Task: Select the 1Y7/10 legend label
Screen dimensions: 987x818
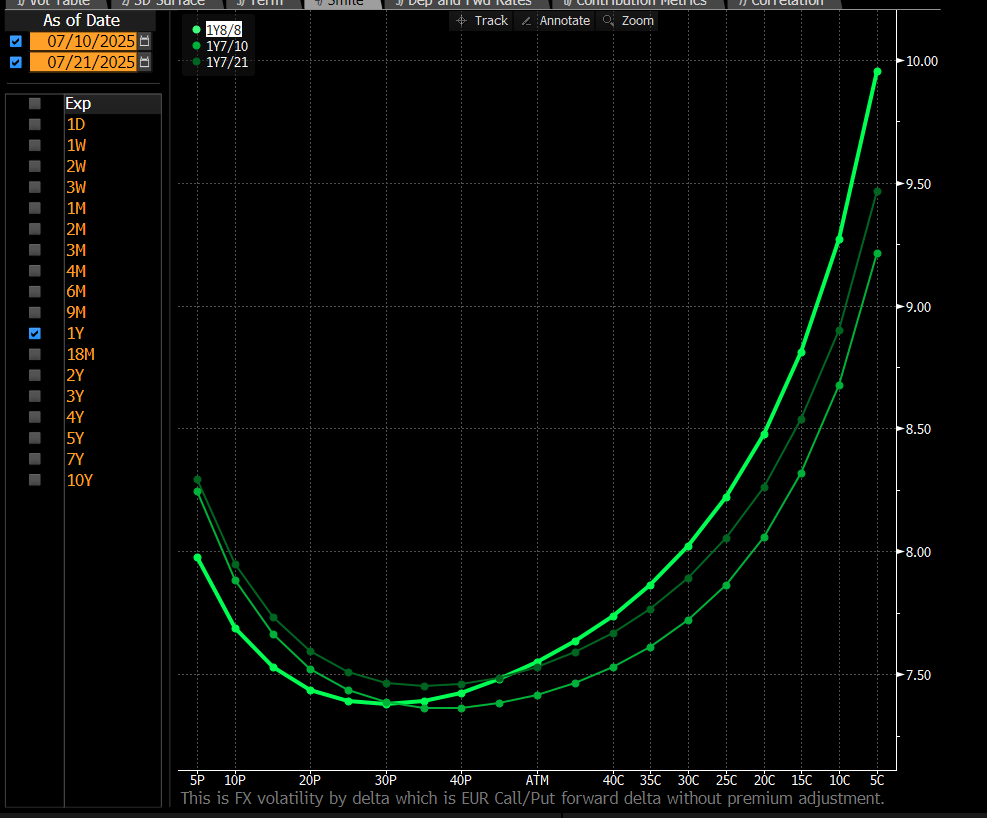Action: pyautogui.click(x=227, y=46)
